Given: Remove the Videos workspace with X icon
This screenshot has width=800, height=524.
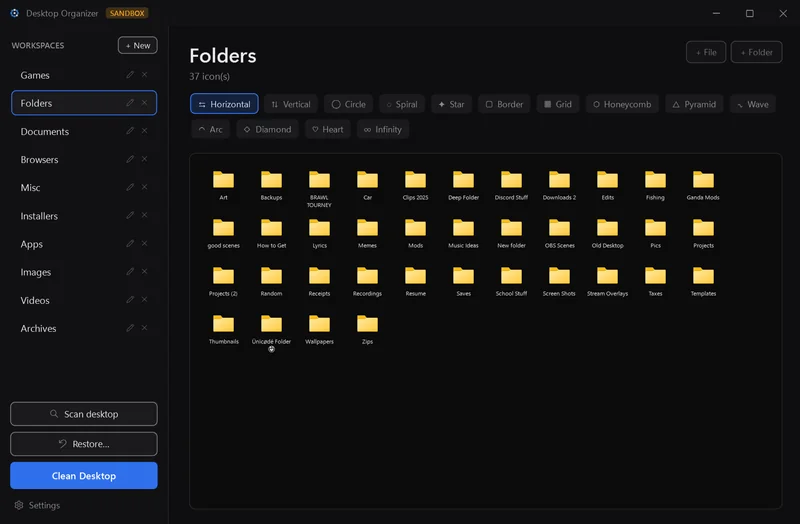Looking at the screenshot, I should point(144,300).
